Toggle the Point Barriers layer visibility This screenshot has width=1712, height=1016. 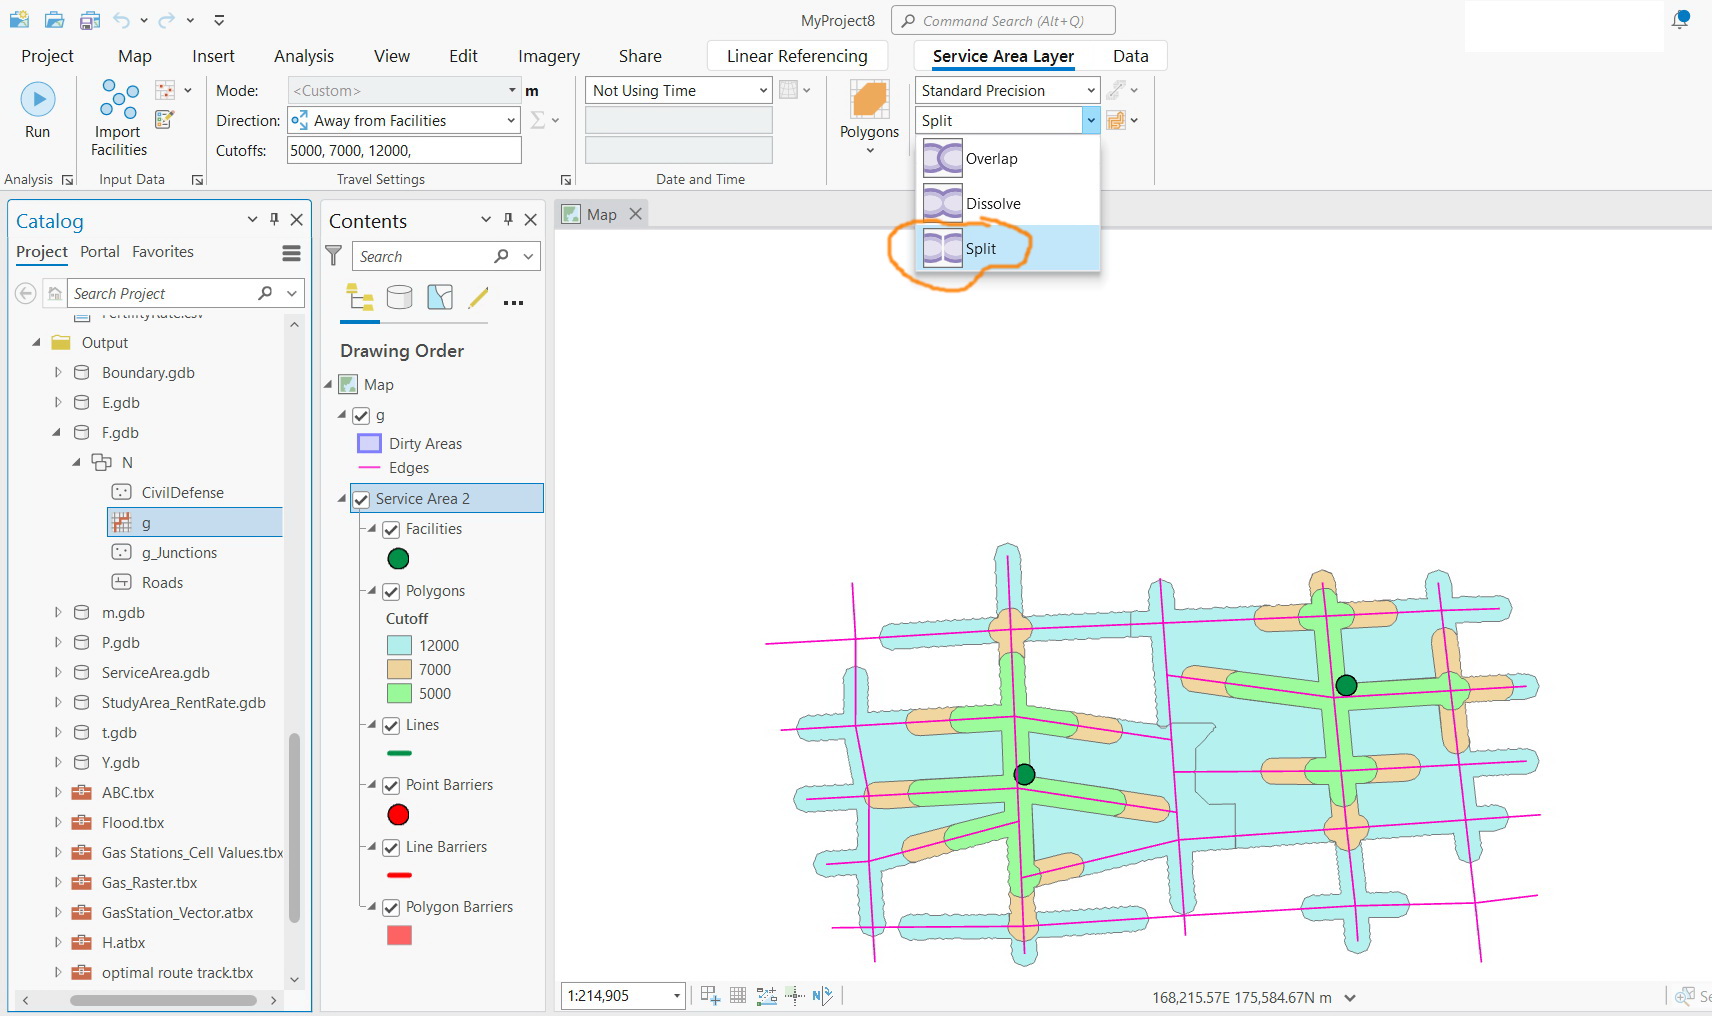(391, 785)
